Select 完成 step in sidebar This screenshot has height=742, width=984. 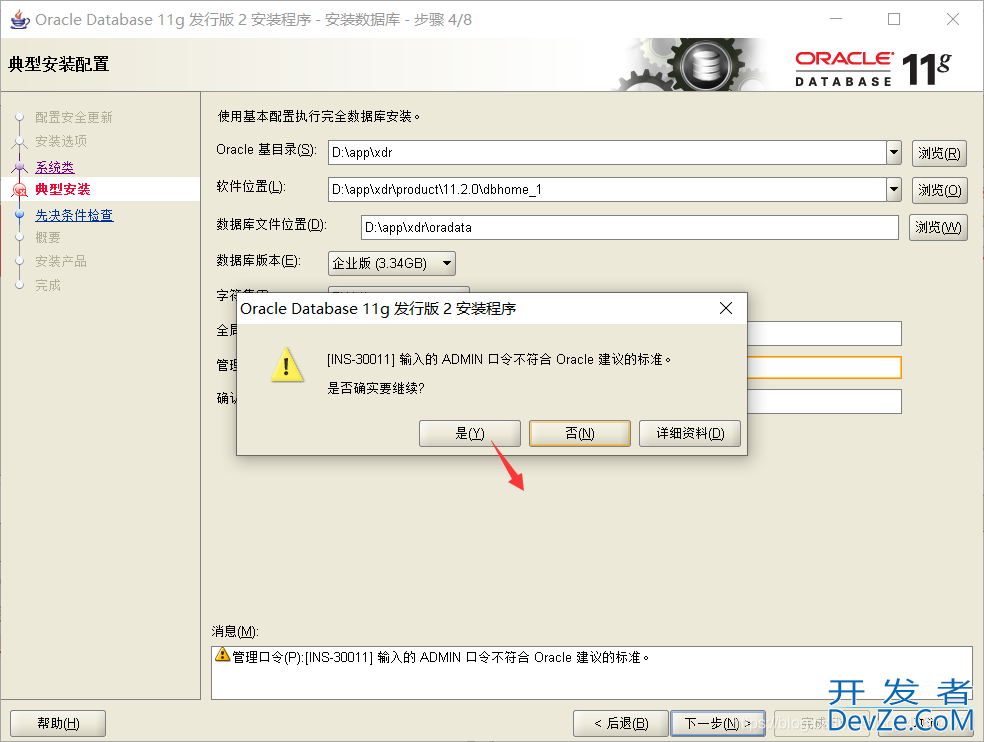pos(48,285)
